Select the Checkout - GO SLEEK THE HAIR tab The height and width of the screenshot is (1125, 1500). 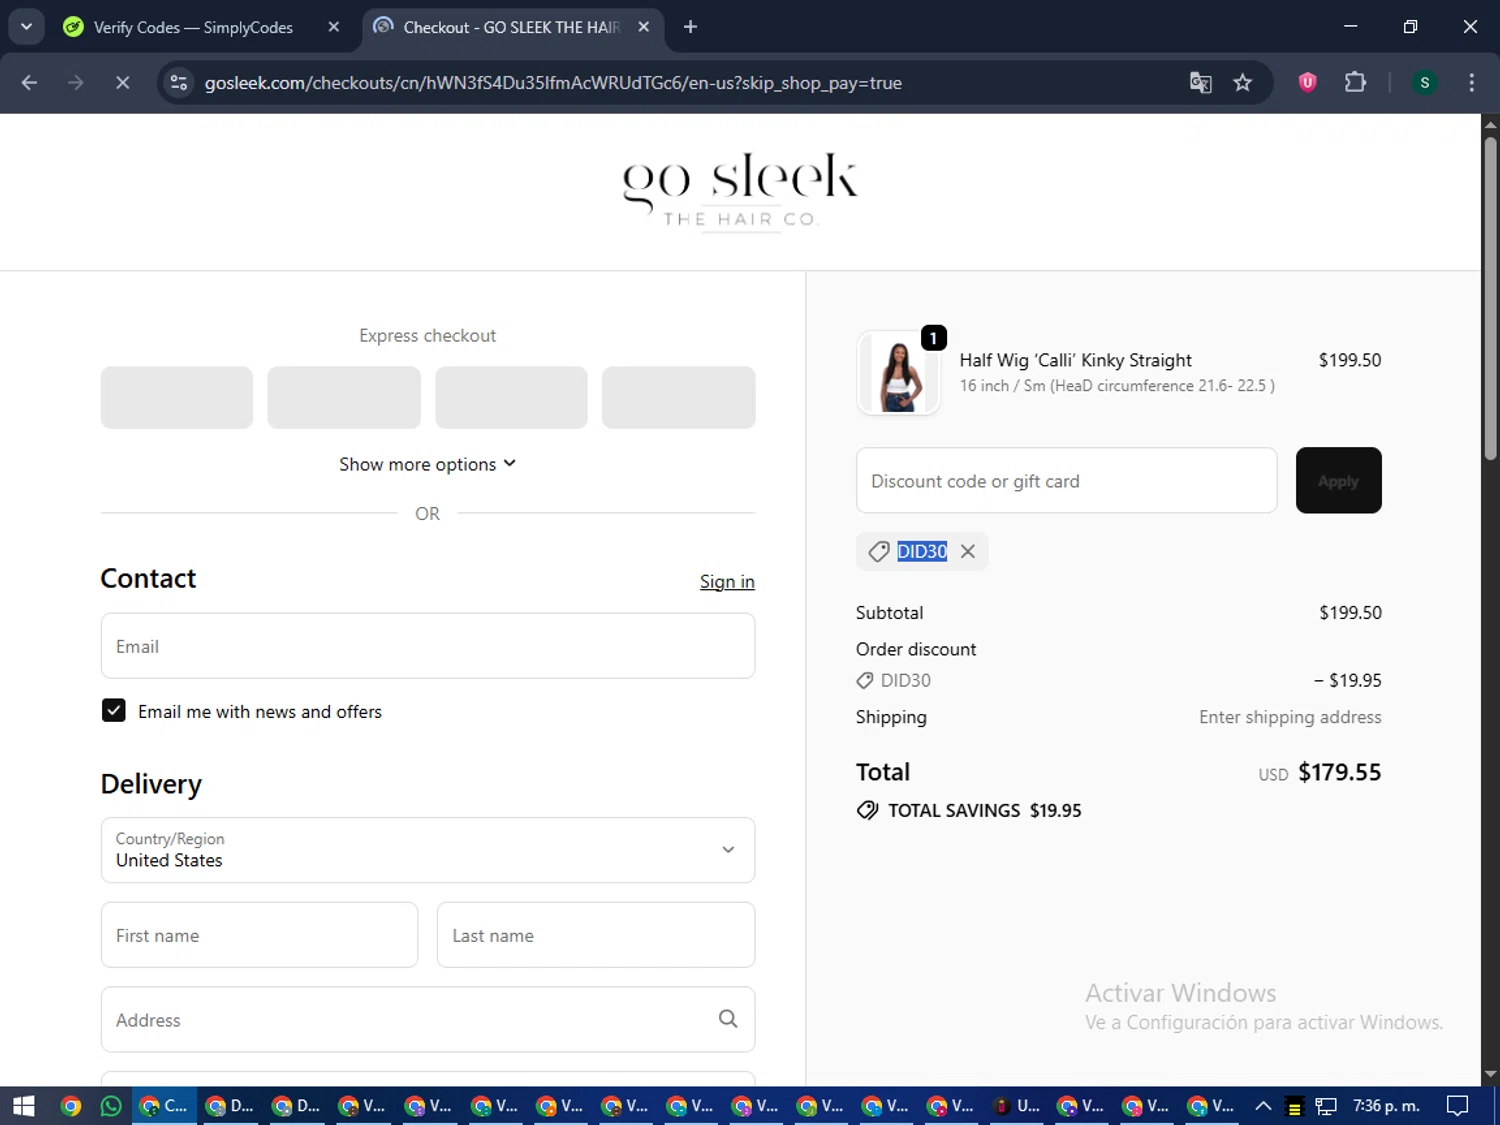click(511, 27)
